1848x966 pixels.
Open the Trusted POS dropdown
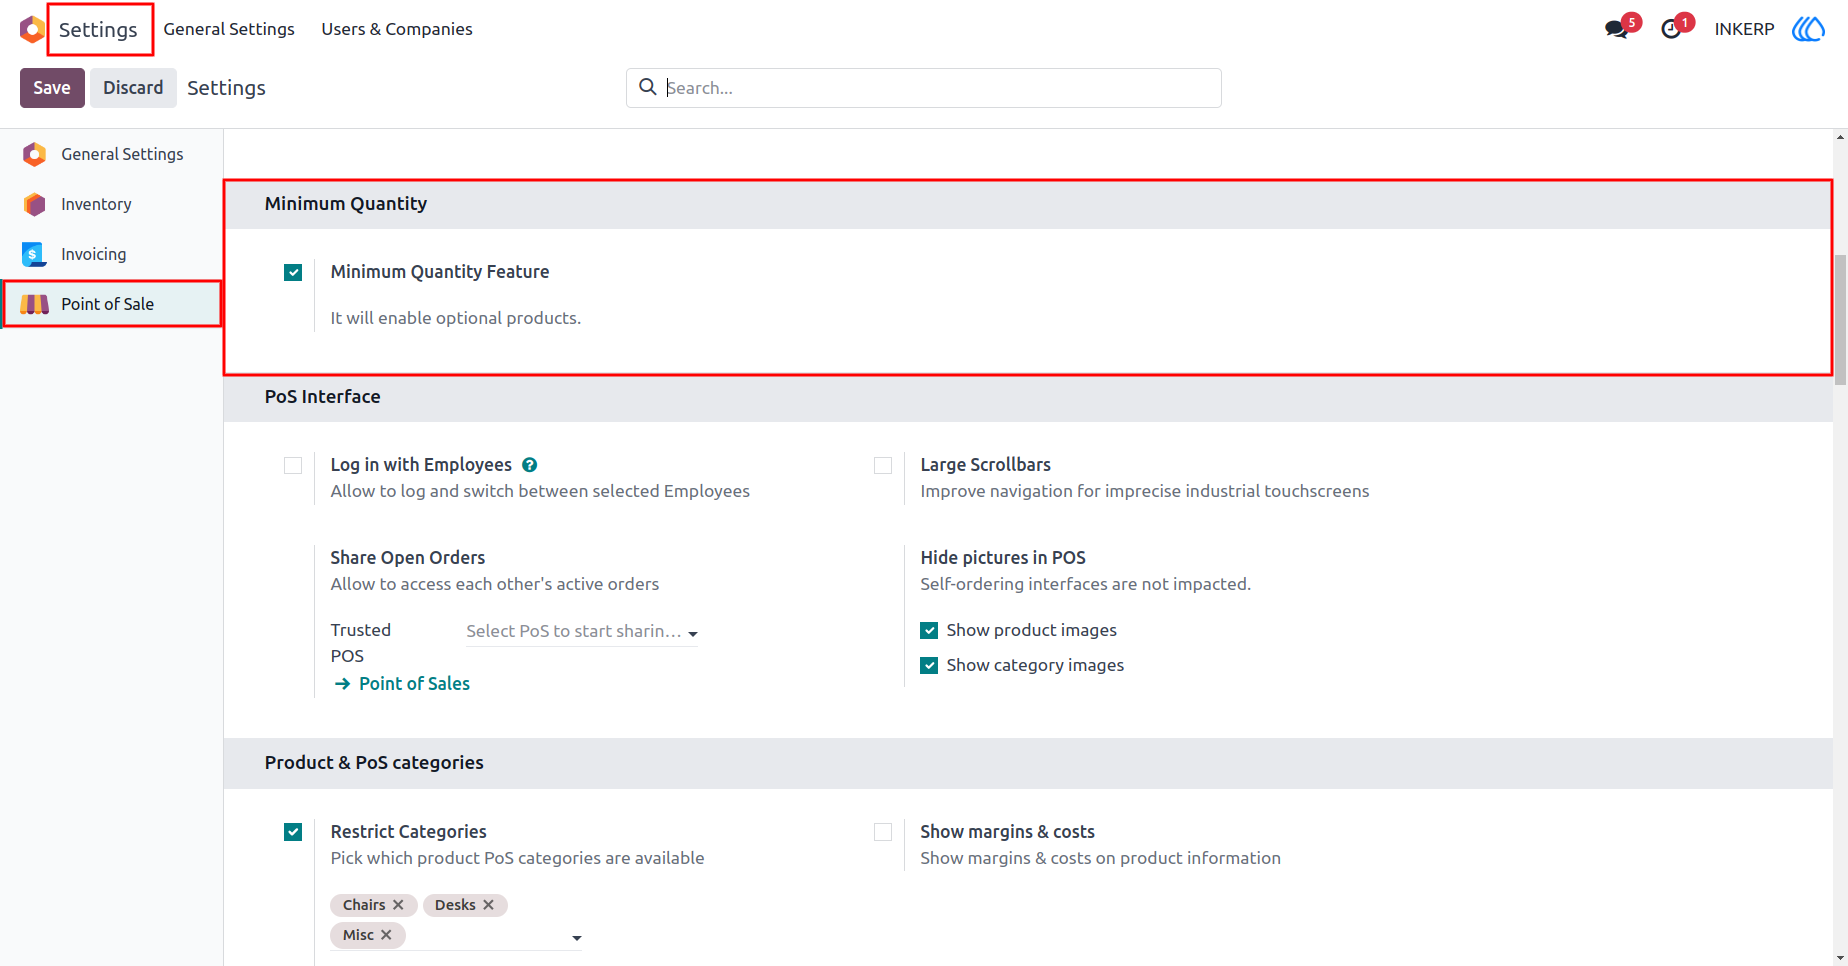coord(582,631)
